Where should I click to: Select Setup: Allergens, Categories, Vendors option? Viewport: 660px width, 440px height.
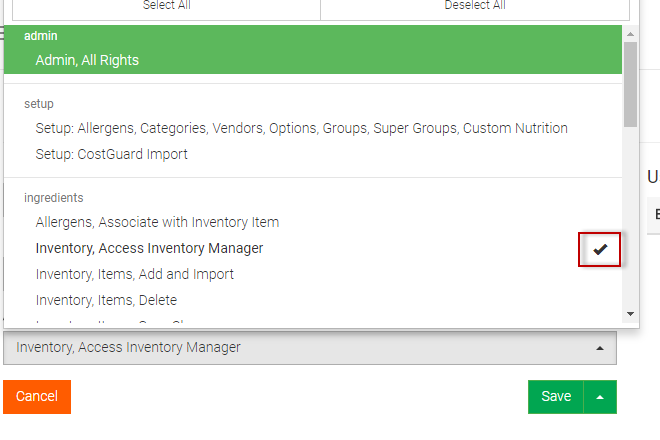click(x=301, y=128)
